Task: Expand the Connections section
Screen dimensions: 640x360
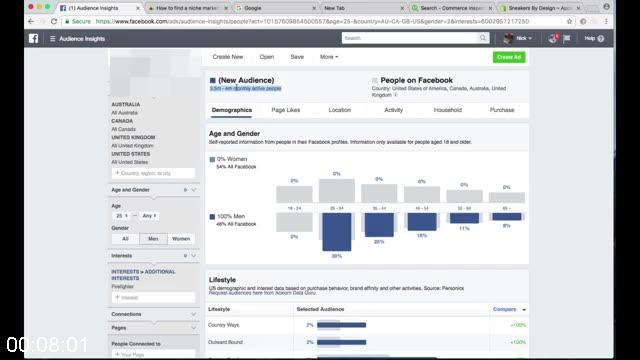Action: [193, 314]
